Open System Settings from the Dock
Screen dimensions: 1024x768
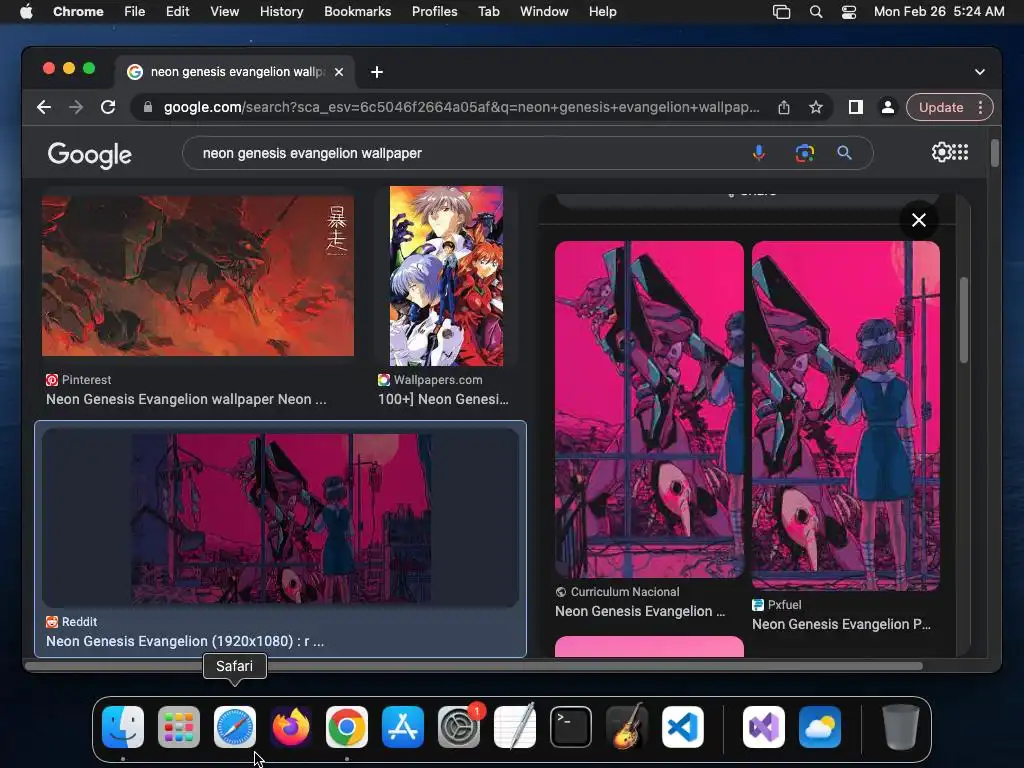pos(458,727)
